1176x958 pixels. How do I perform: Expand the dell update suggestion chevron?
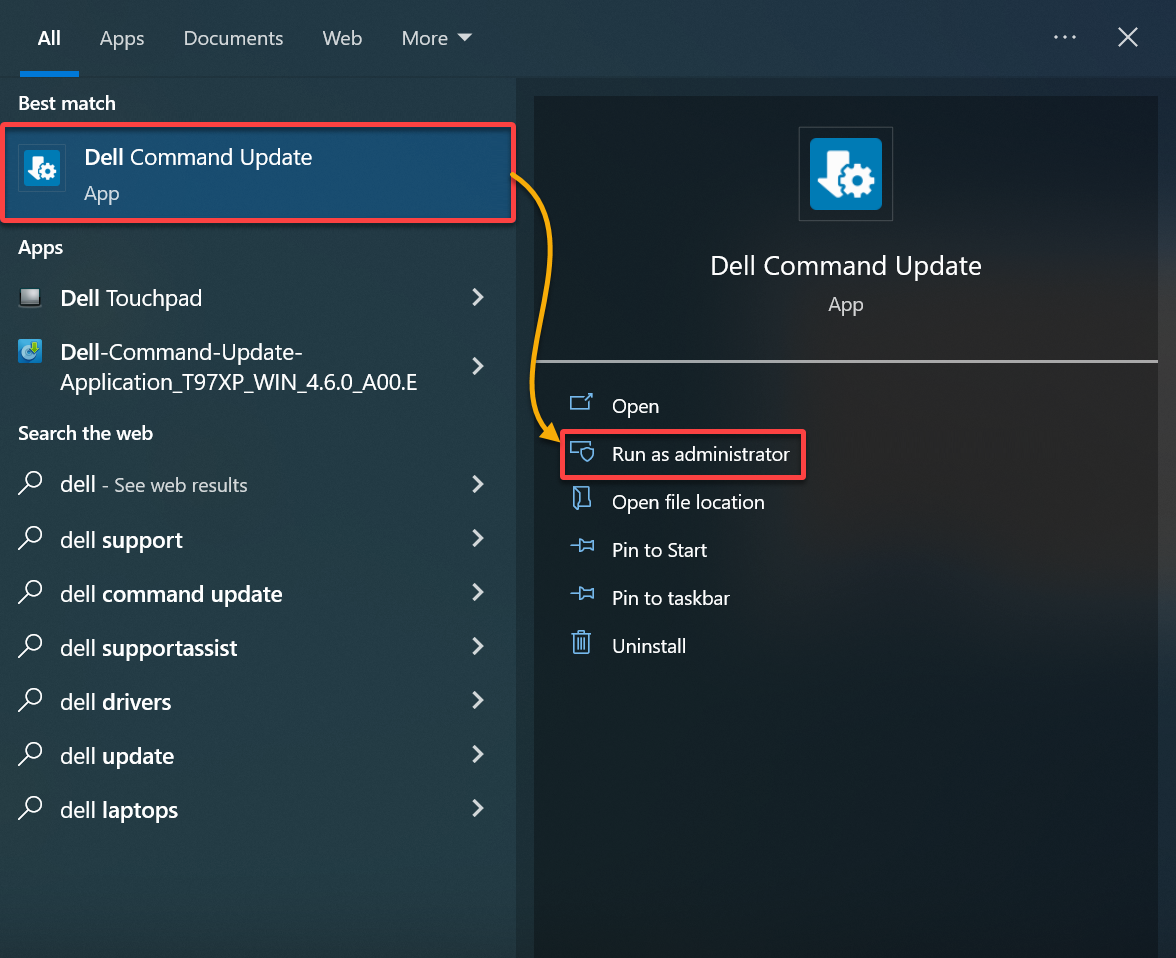478,754
